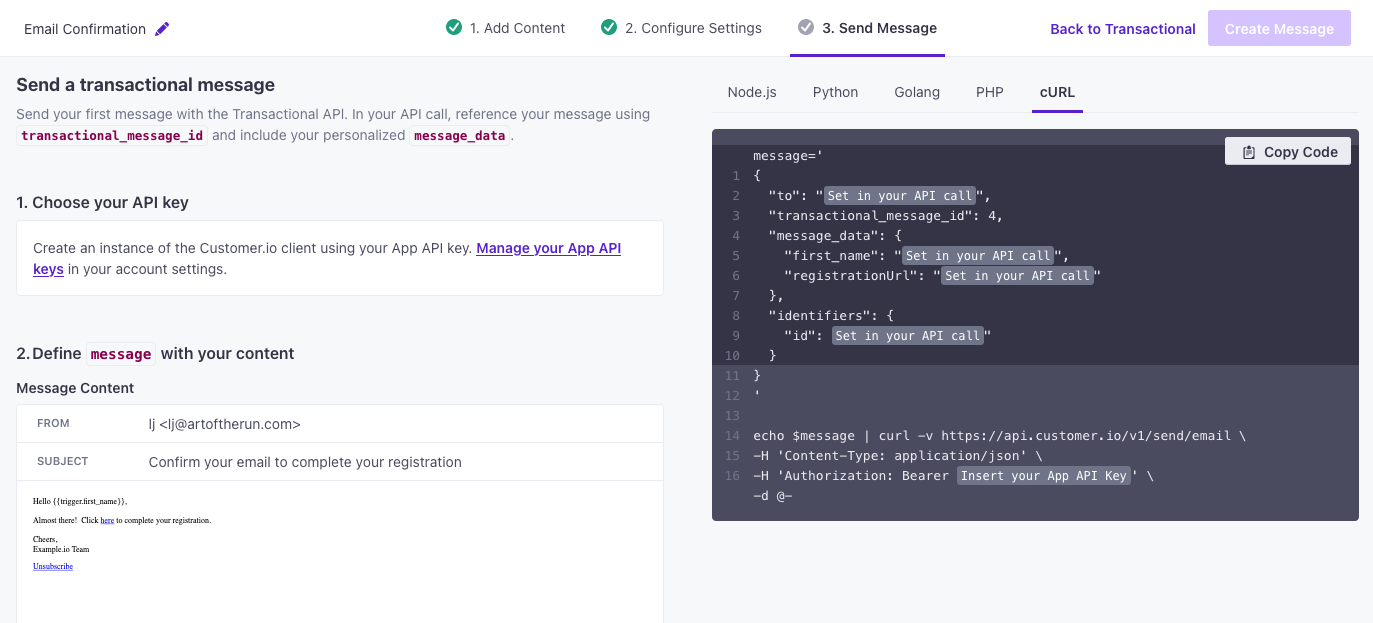Click the checkmark beside Configure Settings
The width and height of the screenshot is (1373, 623).
(609, 28)
